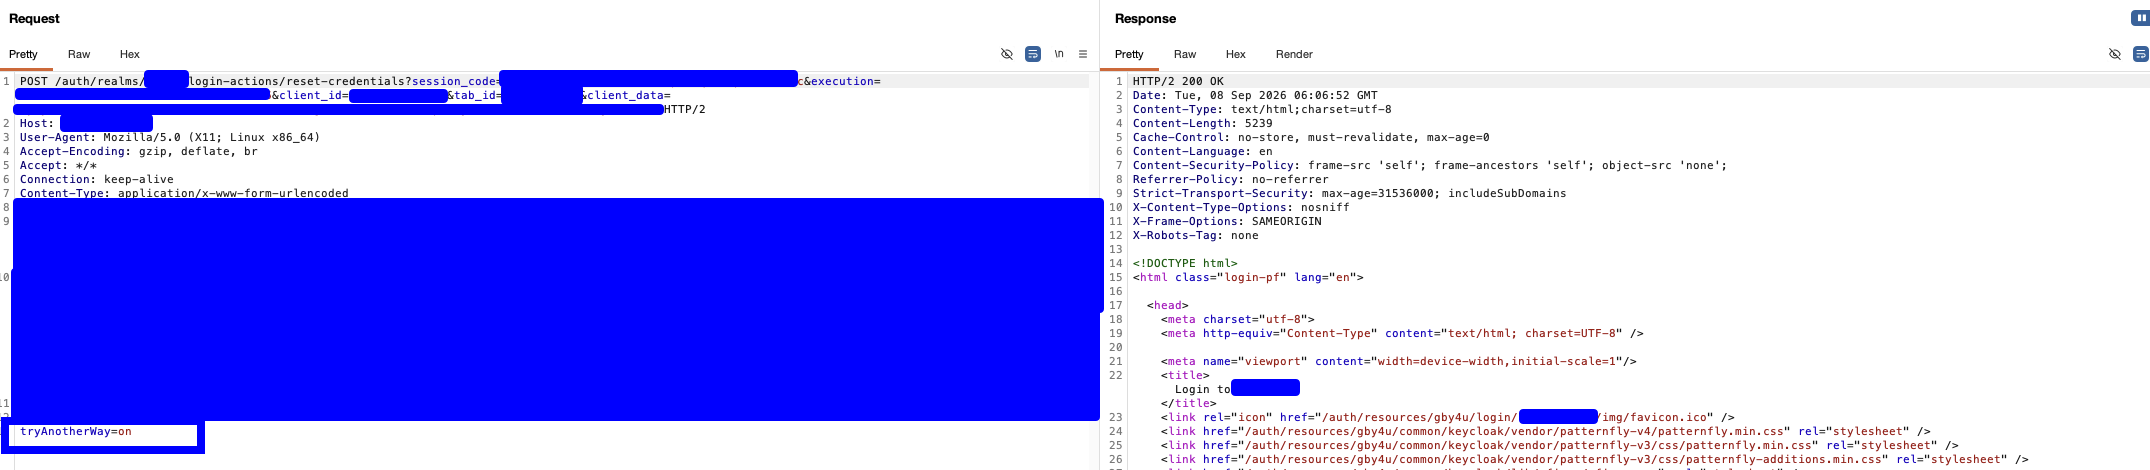Viewport: 2150px width, 470px height.
Task: Click the Content-Security-Policy header line
Action: pyautogui.click(x=1430, y=165)
